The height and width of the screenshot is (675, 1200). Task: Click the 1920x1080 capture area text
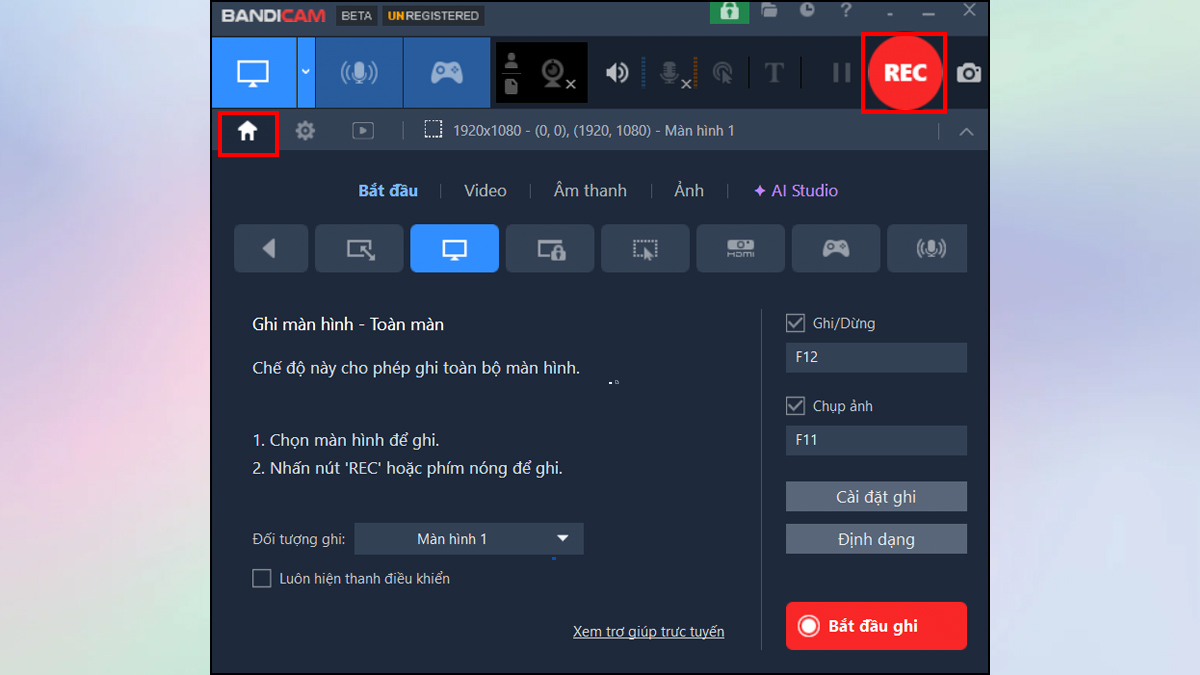click(594, 131)
